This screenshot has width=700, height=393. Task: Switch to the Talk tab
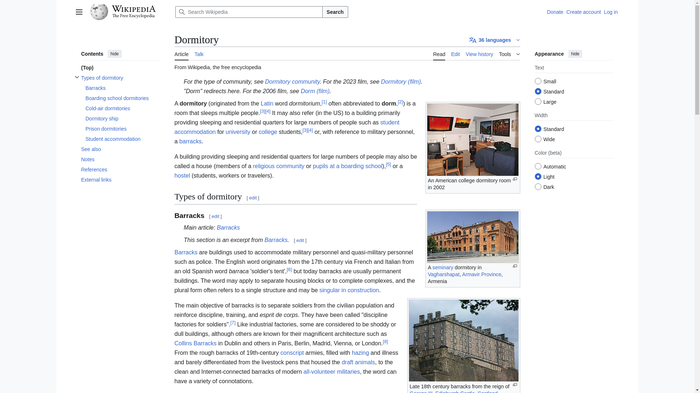[x=199, y=54]
